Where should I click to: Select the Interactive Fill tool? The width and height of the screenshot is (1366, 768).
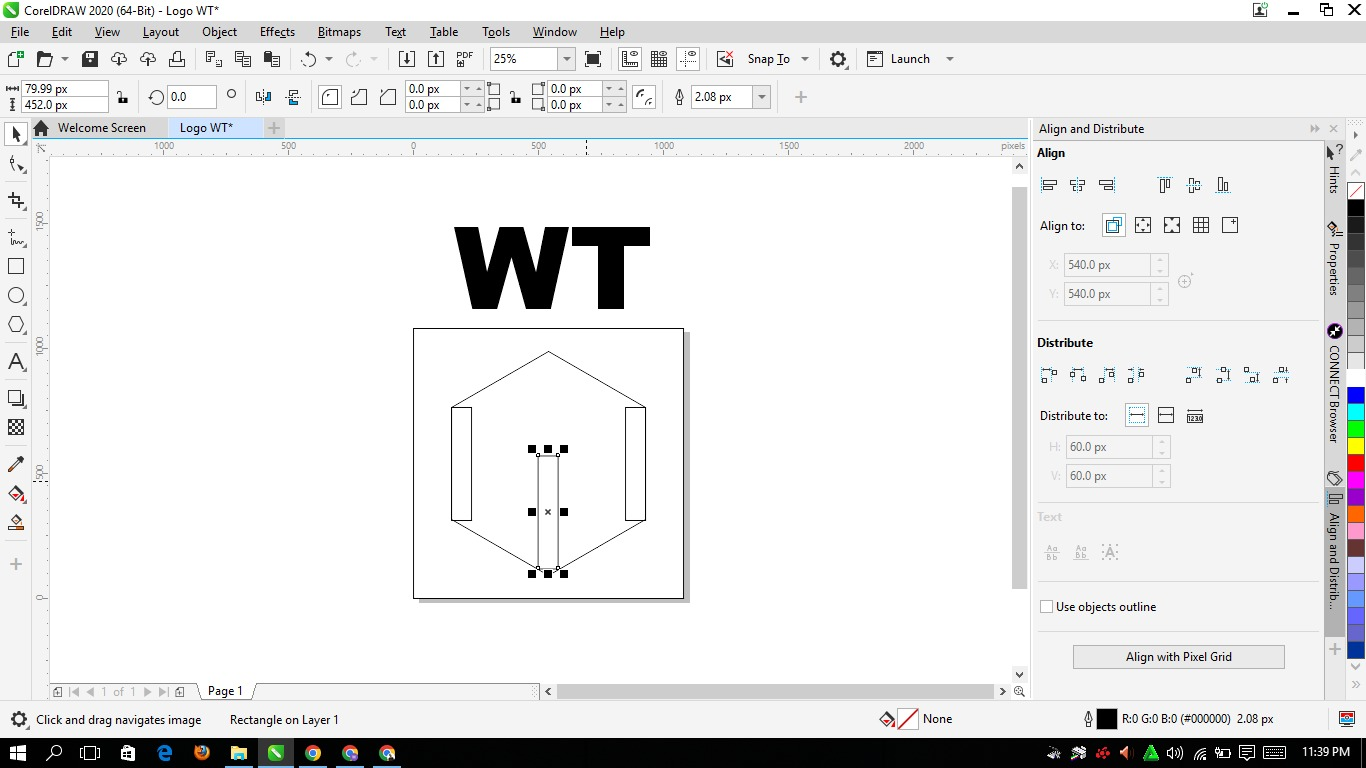click(16, 493)
